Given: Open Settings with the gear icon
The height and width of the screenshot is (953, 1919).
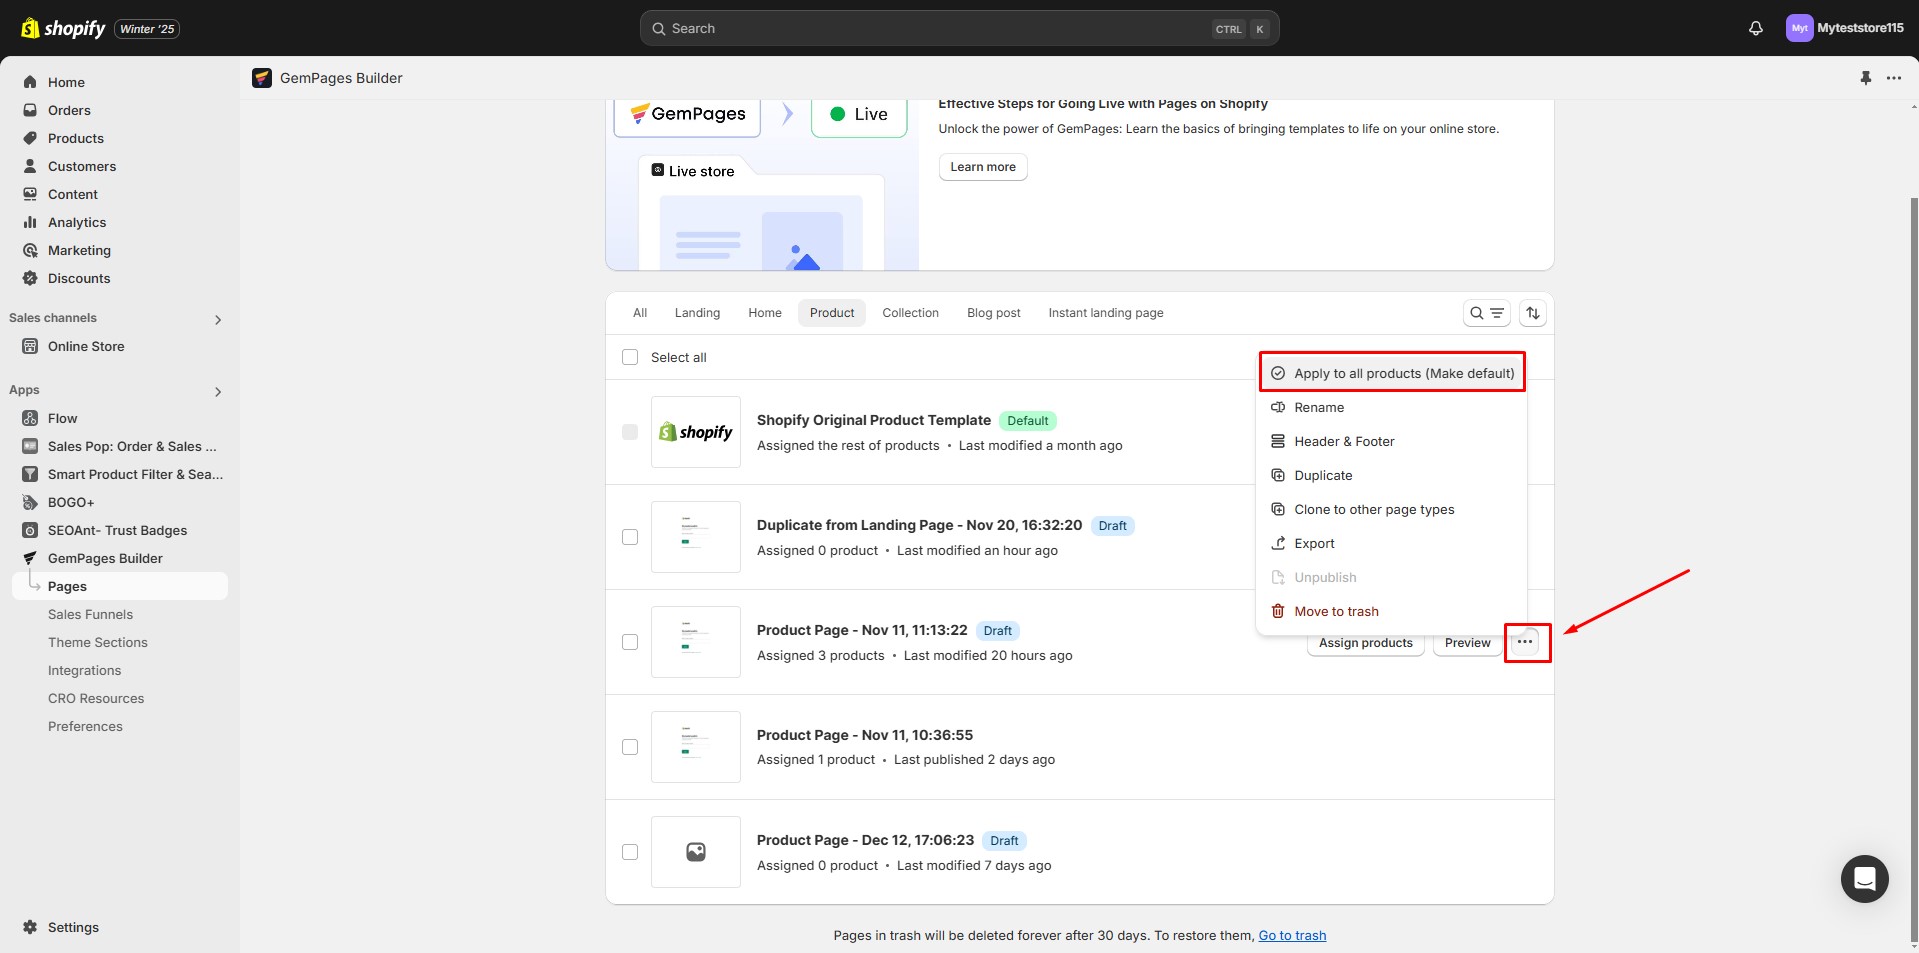Looking at the screenshot, I should point(30,927).
